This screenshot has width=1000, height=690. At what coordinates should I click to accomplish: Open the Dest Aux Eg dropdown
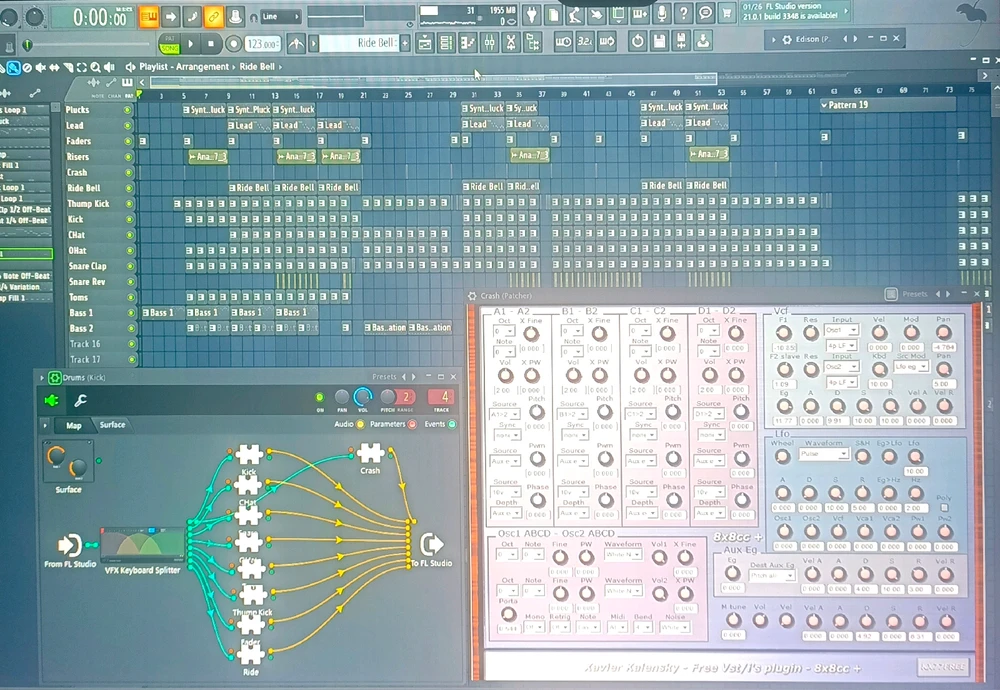click(772, 575)
